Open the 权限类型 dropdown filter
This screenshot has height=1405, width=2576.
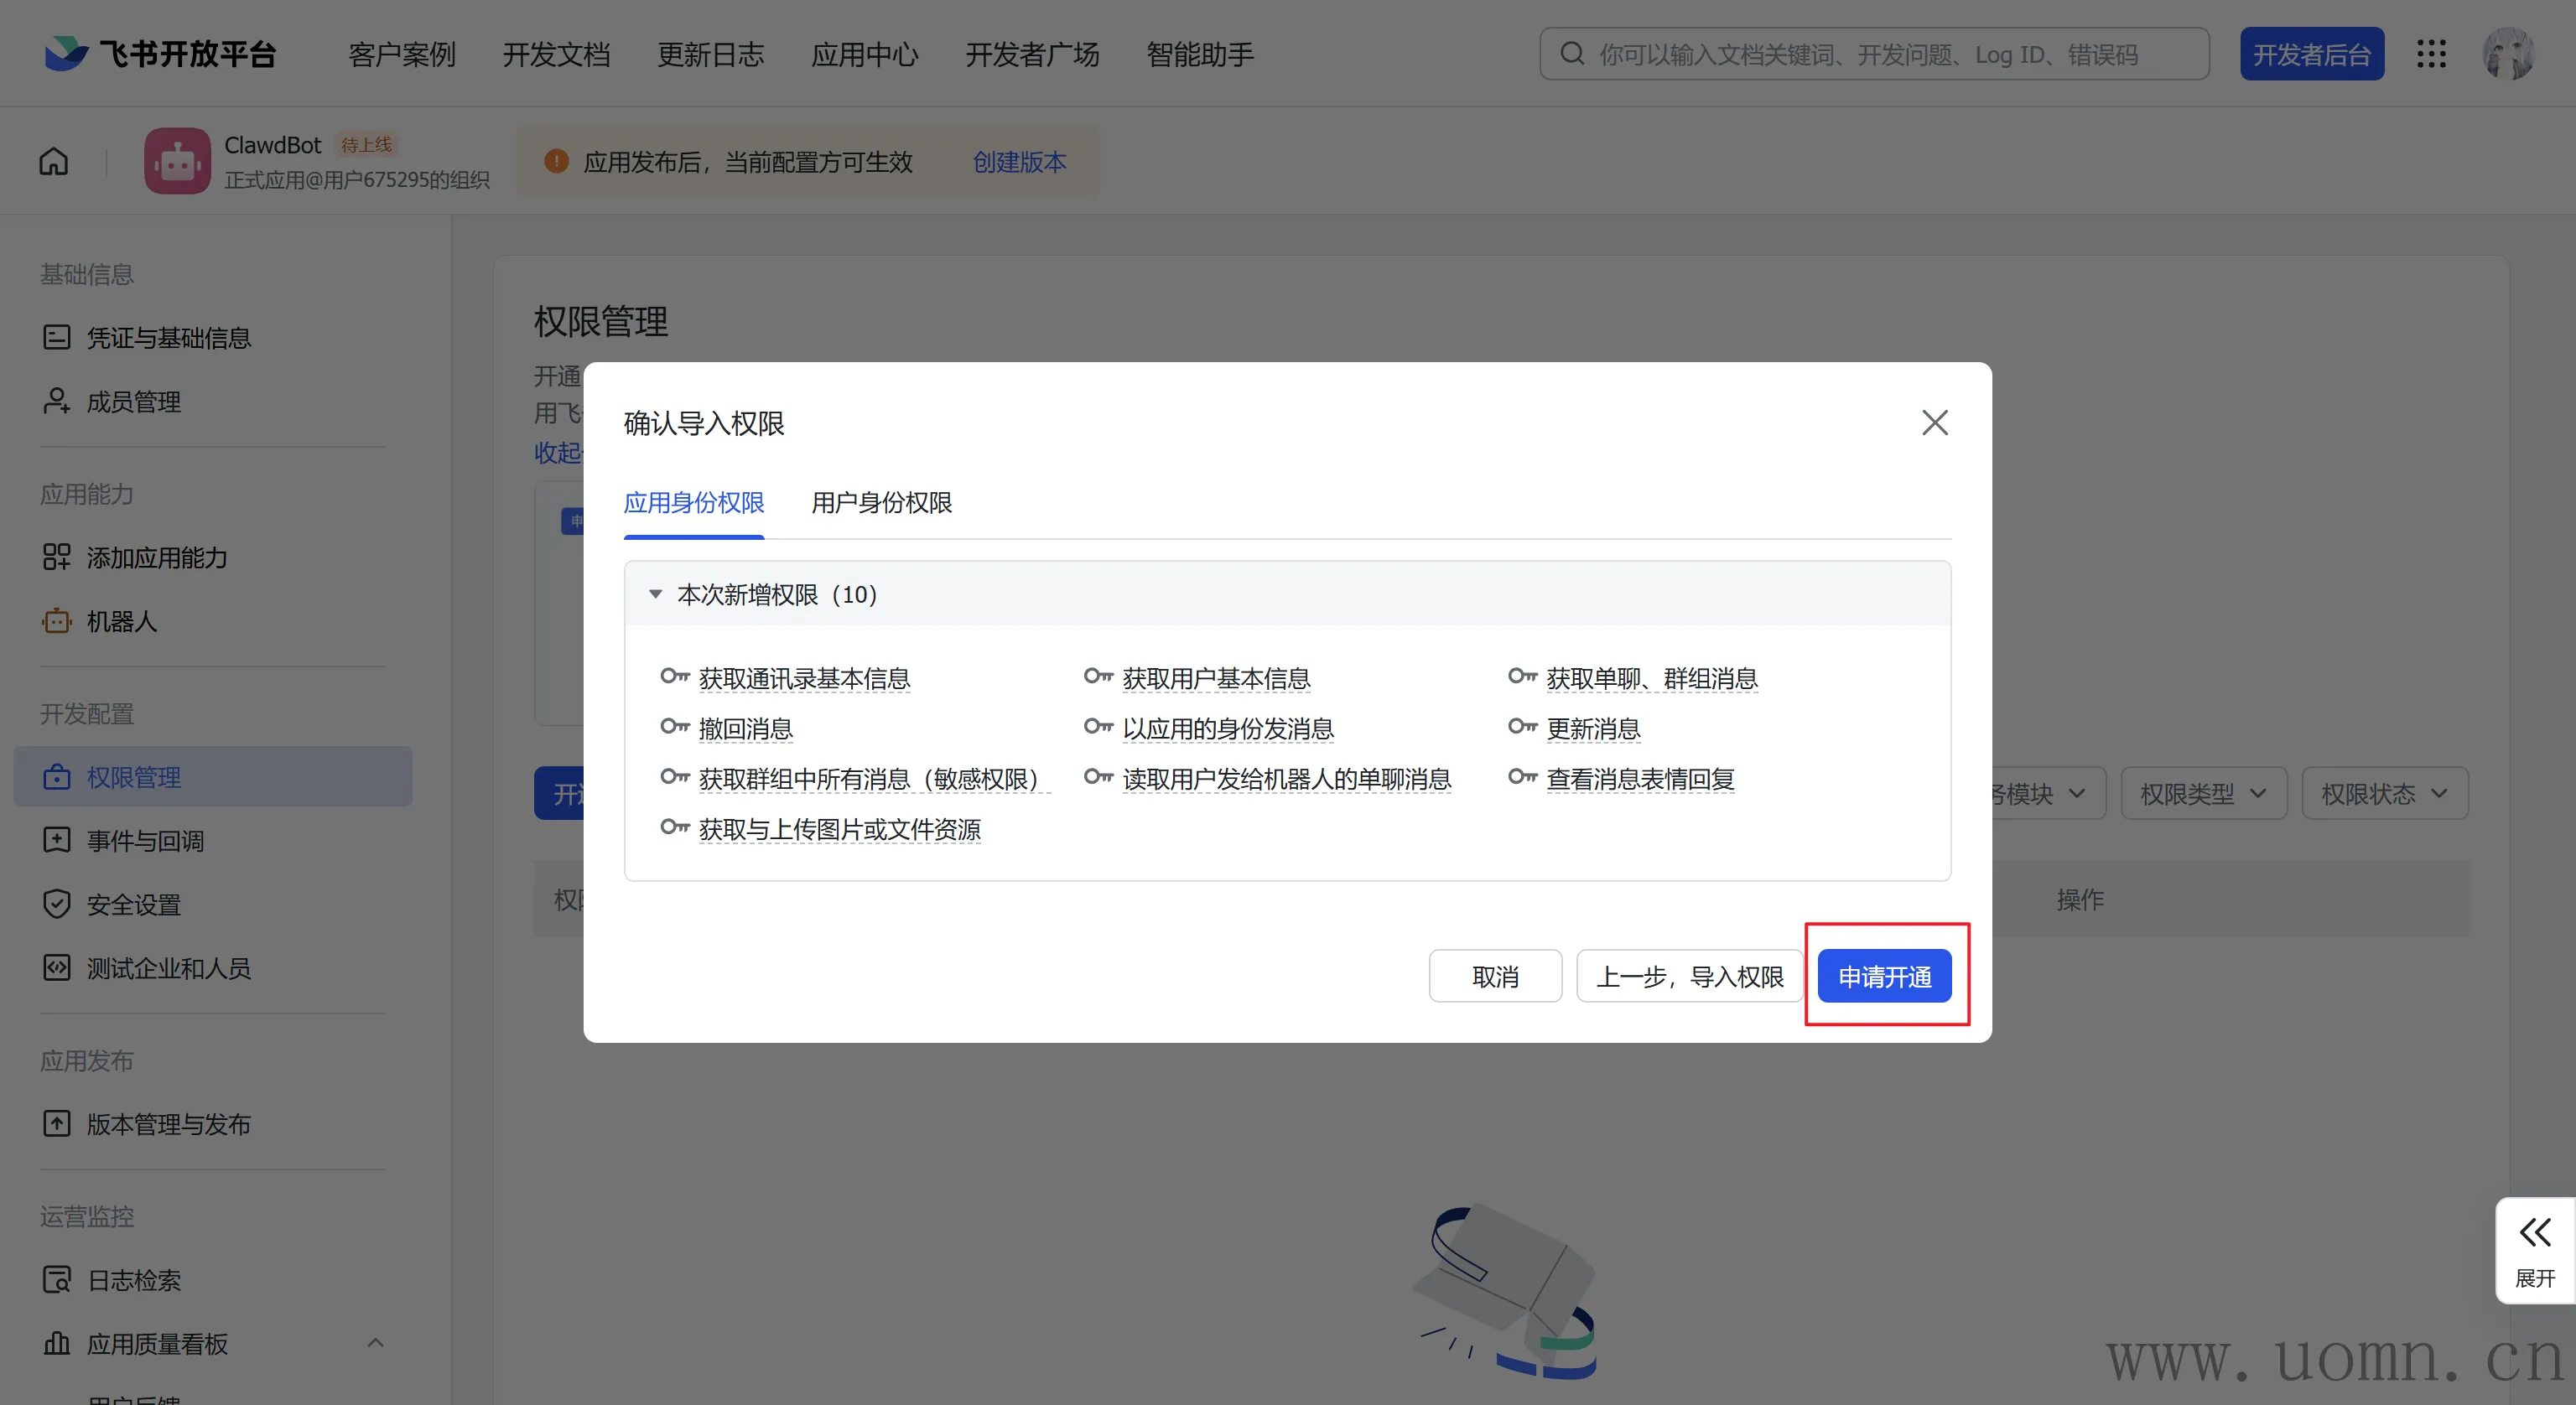tap(2203, 794)
